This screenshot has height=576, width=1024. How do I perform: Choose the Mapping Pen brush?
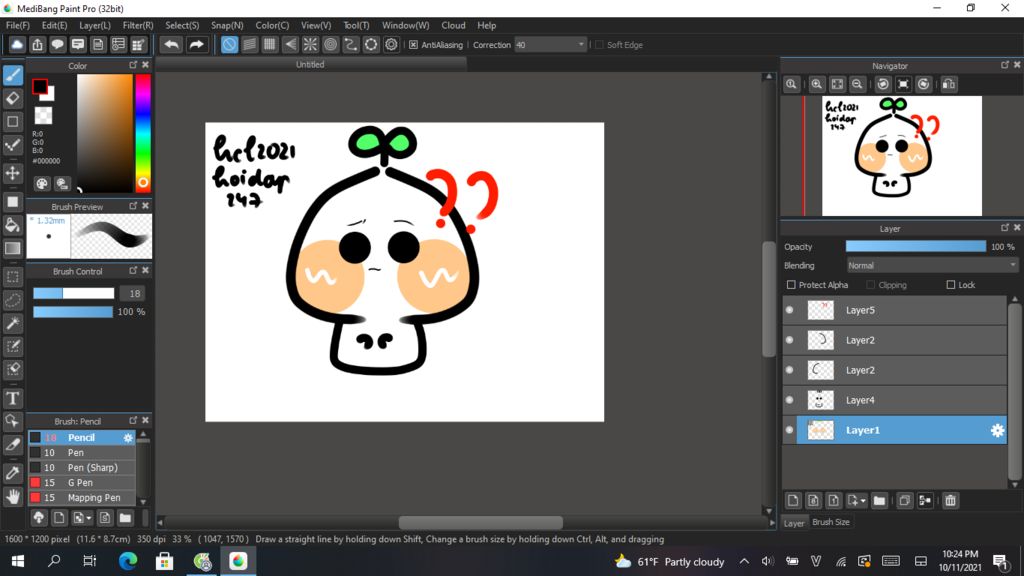[x=82, y=498]
